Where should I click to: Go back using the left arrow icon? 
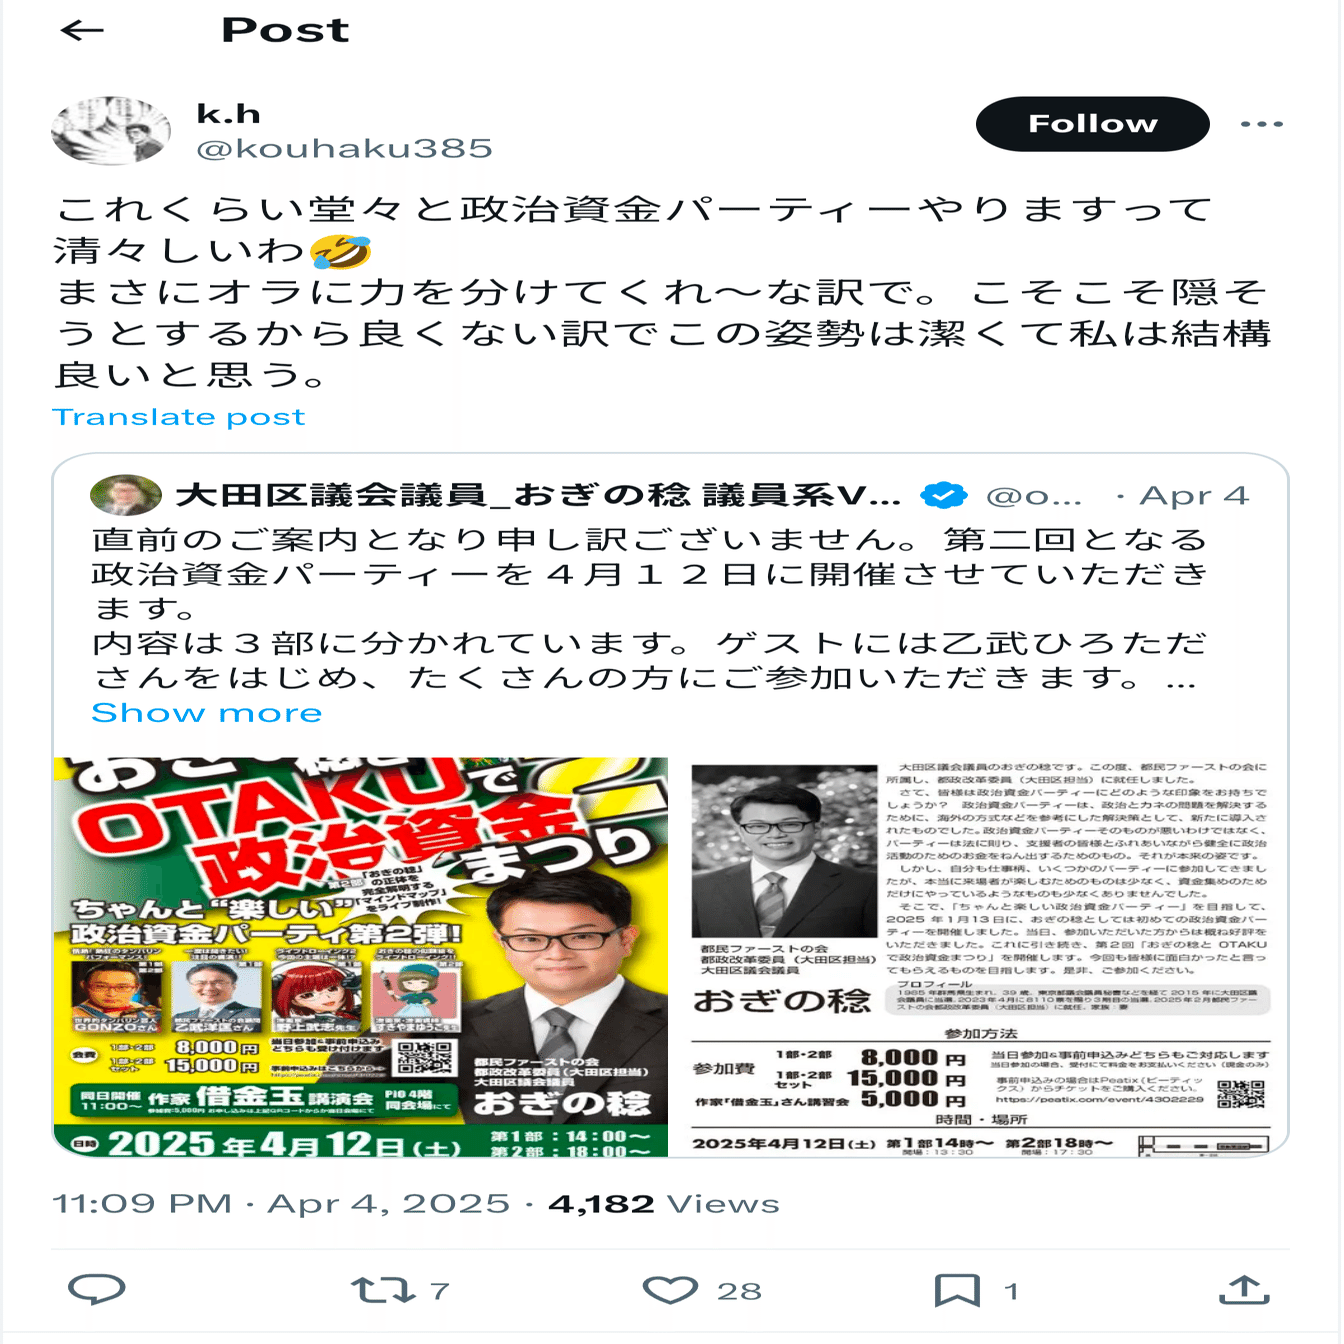tap(82, 30)
